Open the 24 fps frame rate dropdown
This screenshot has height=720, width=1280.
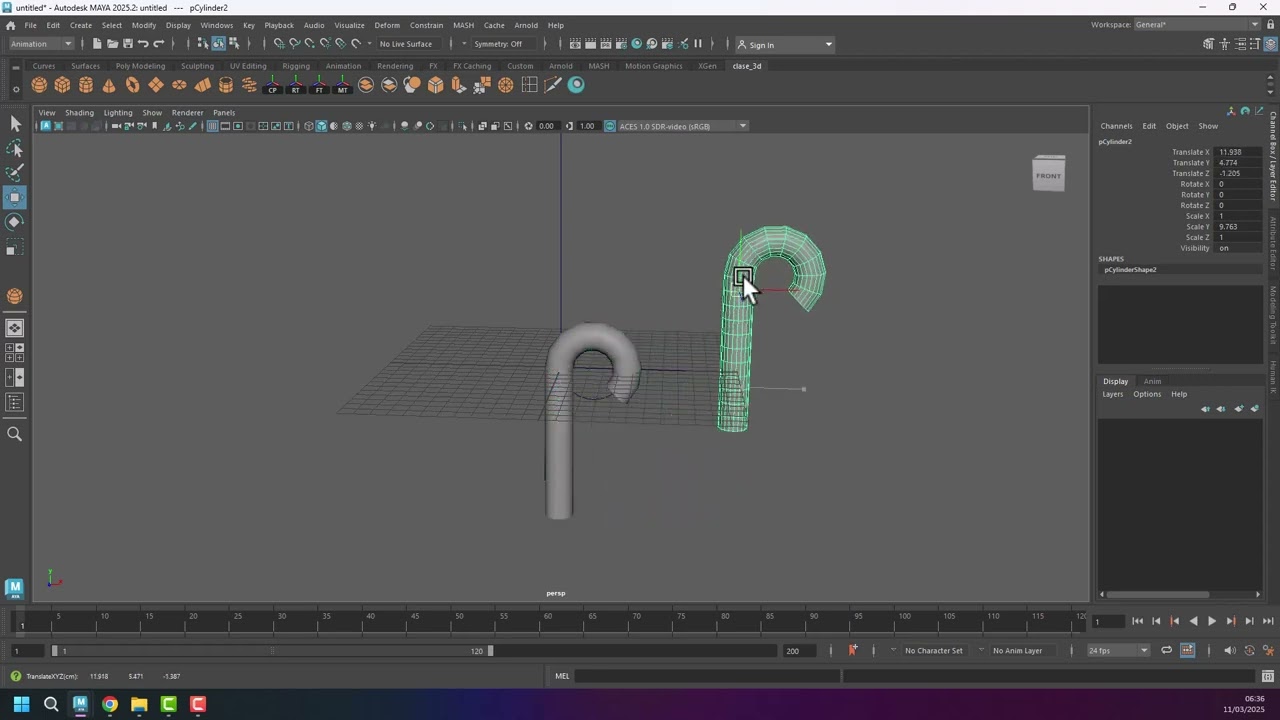(x=1118, y=651)
